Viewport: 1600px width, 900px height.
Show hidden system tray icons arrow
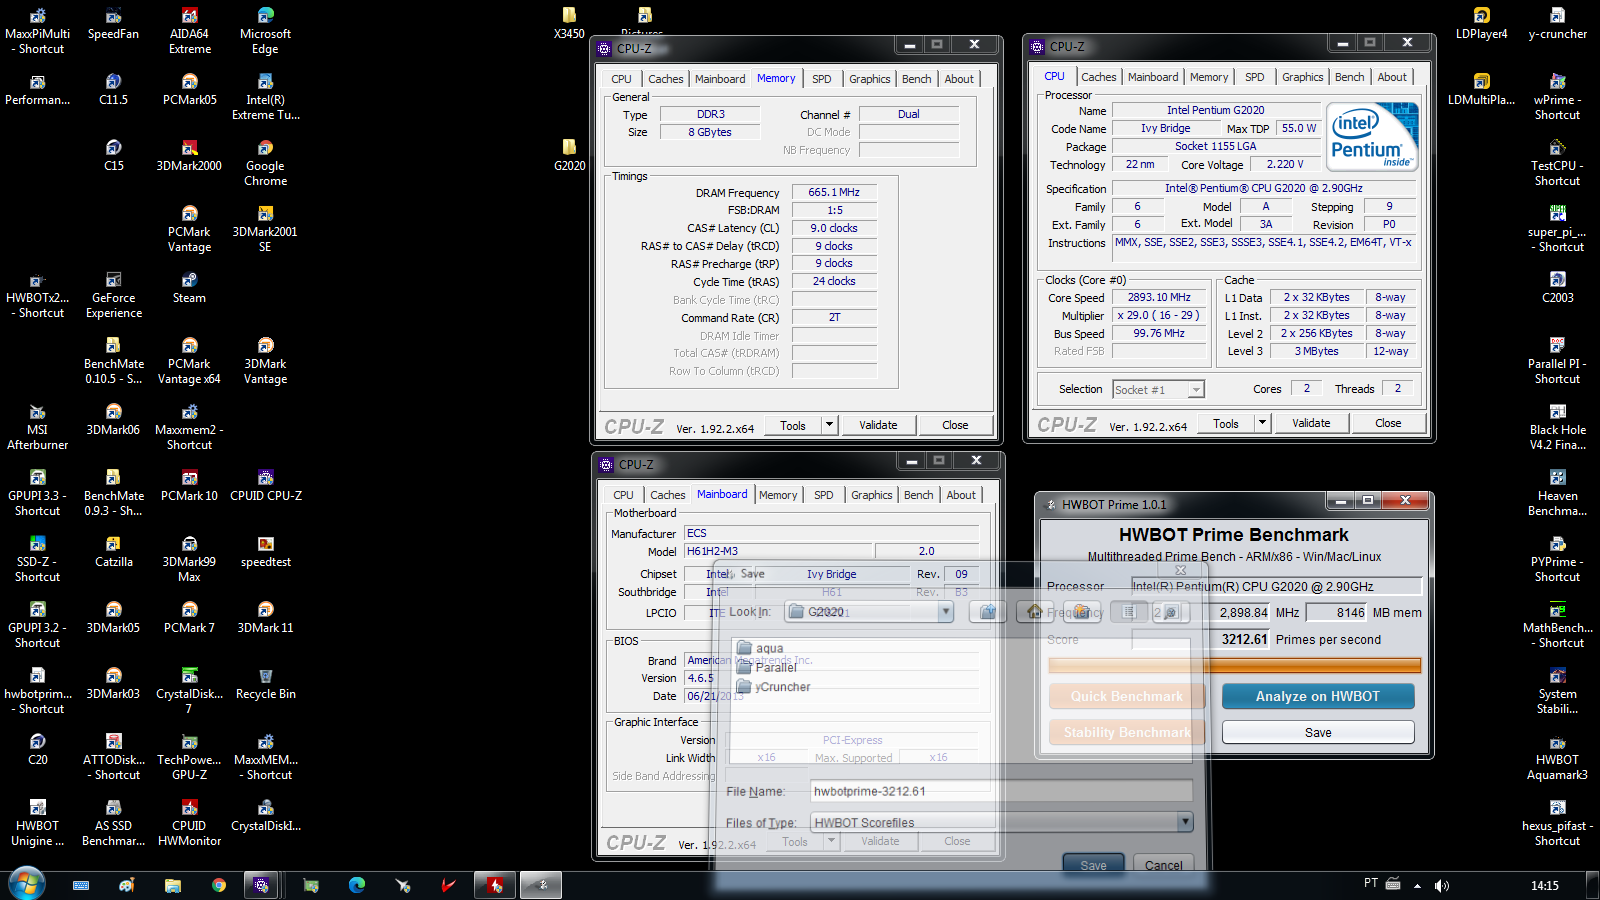click(1417, 885)
